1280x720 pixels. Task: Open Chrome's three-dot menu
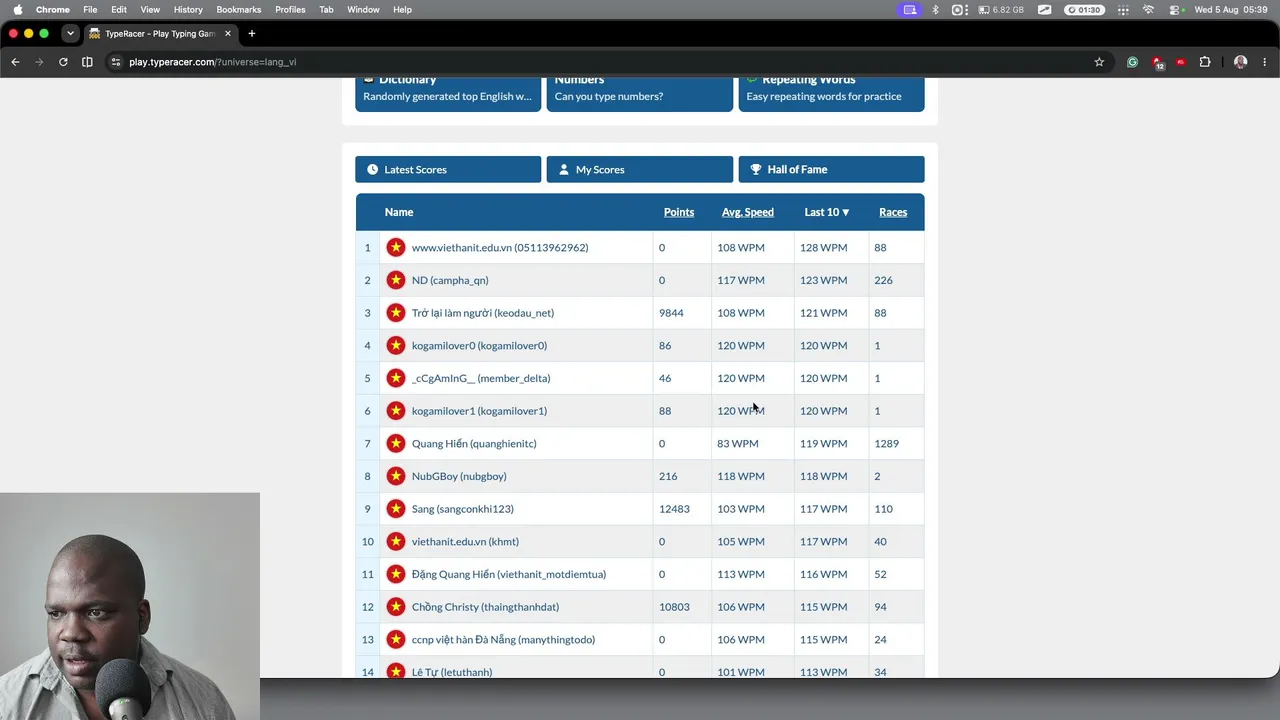tap(1264, 62)
